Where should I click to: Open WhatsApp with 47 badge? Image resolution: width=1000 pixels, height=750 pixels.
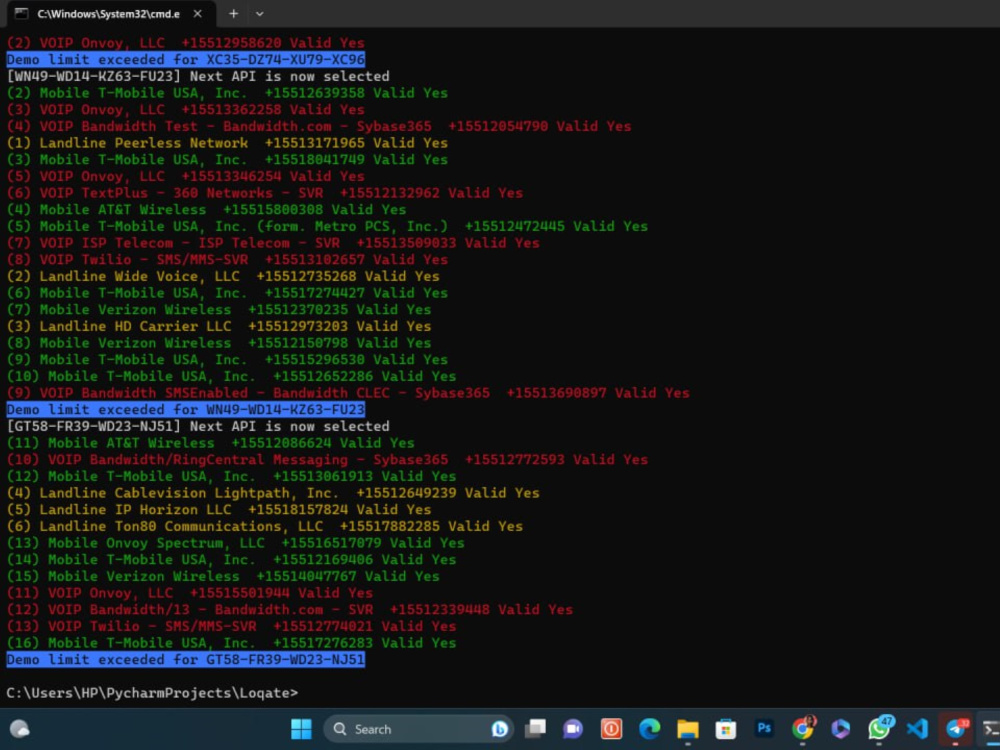click(x=880, y=728)
